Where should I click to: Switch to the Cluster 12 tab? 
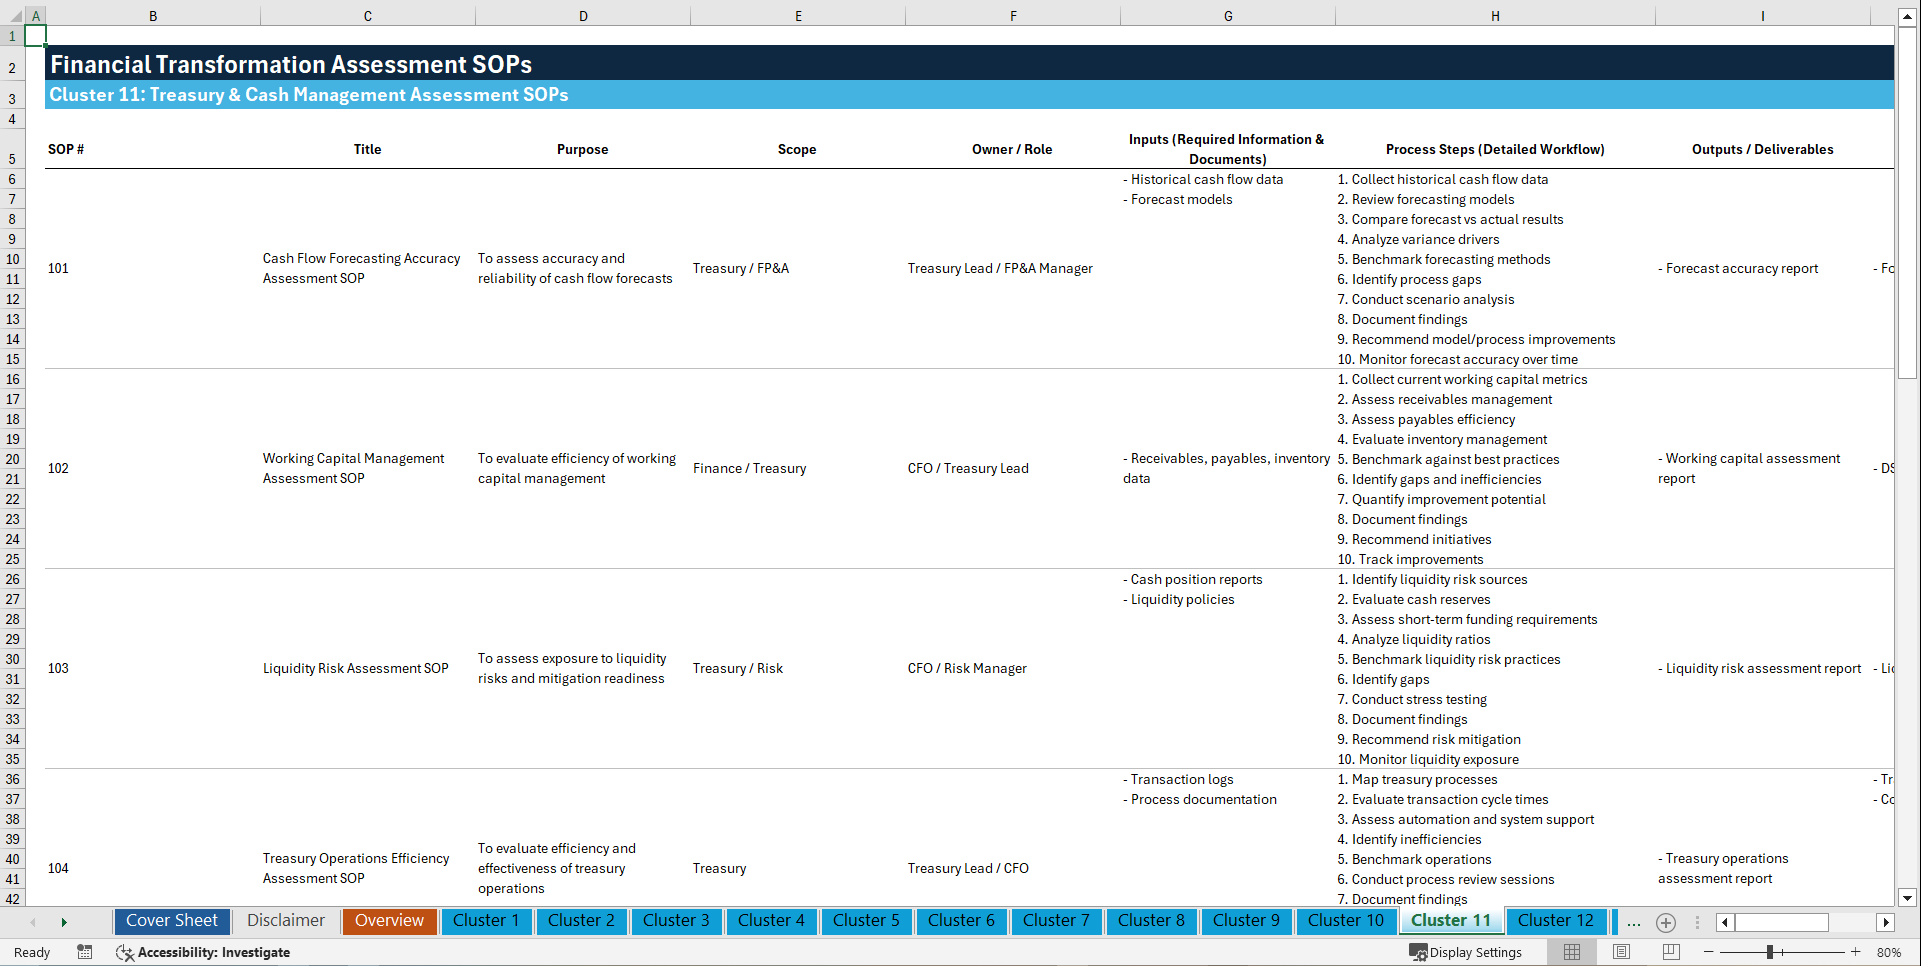coord(1556,921)
